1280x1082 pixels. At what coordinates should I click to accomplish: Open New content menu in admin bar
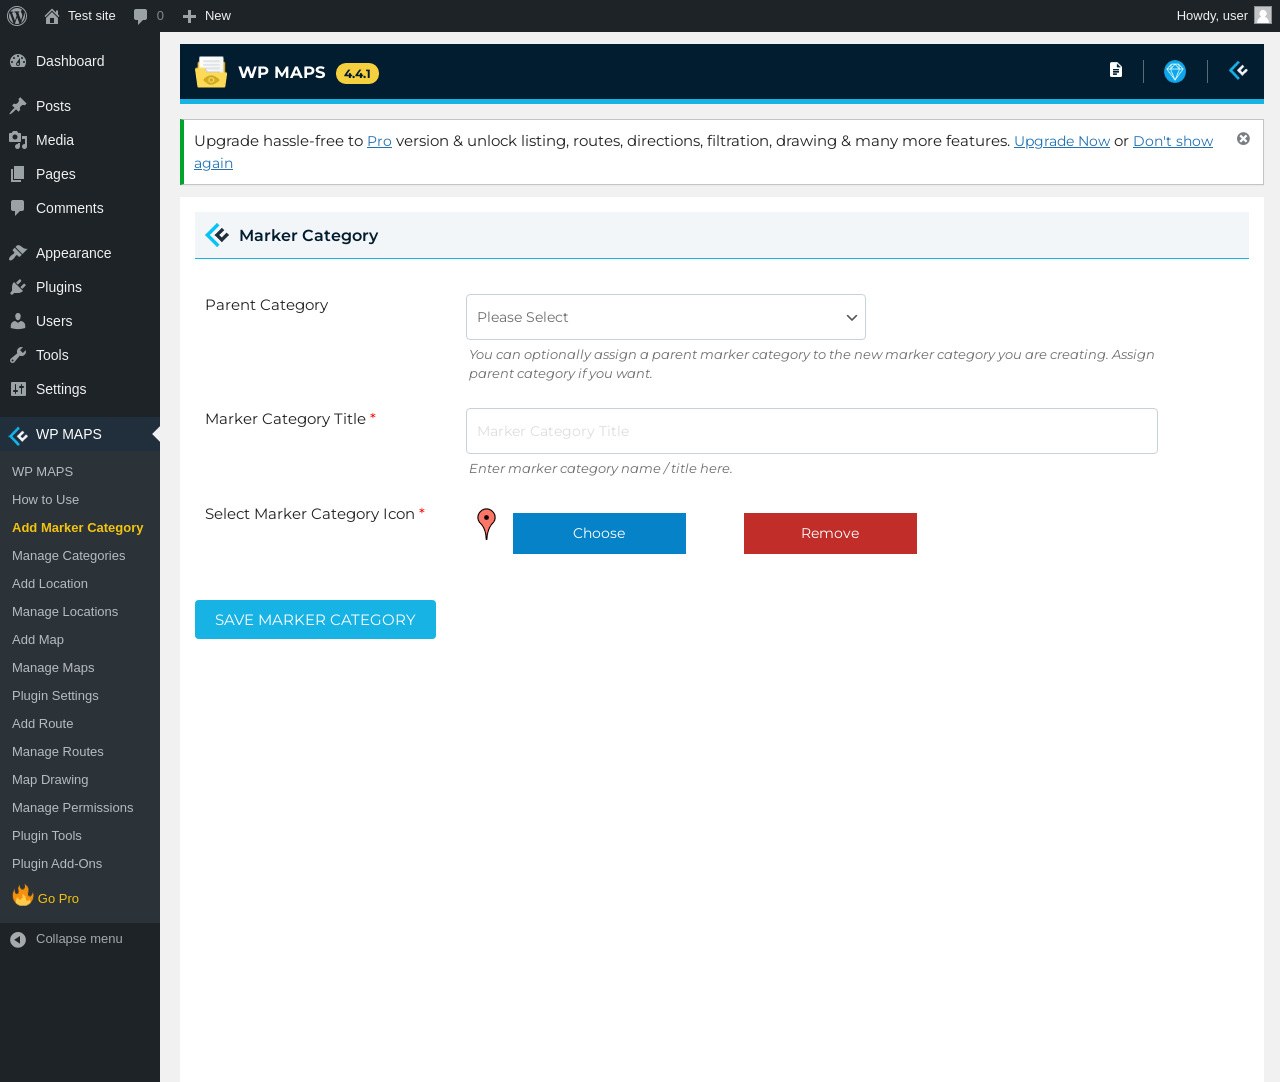[207, 16]
